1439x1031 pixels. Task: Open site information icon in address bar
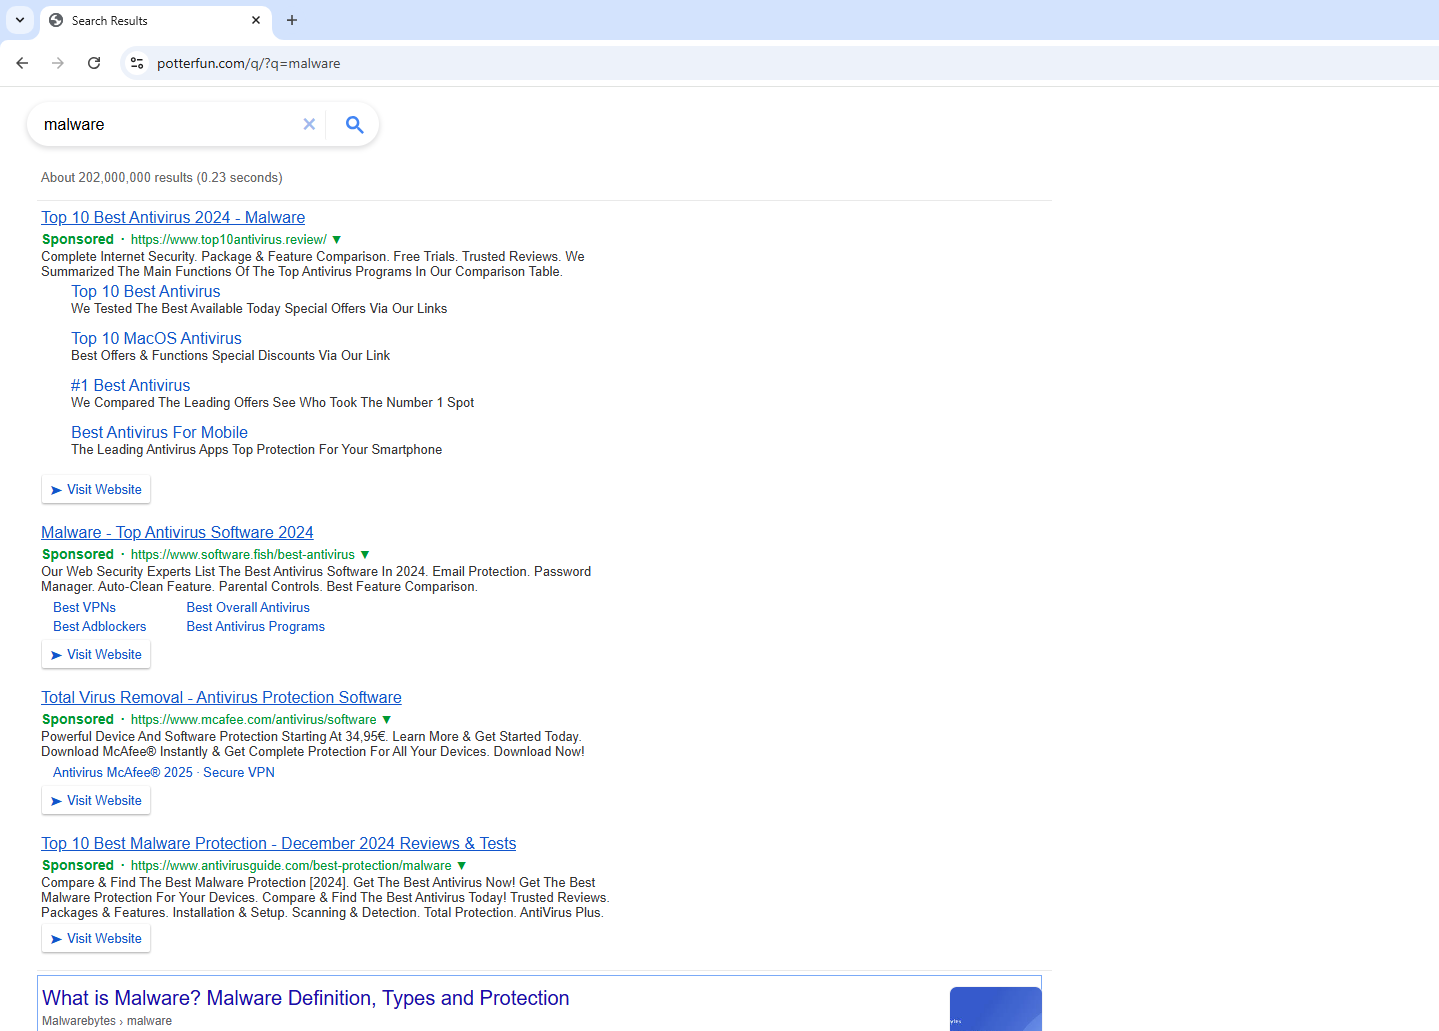pyautogui.click(x=137, y=63)
